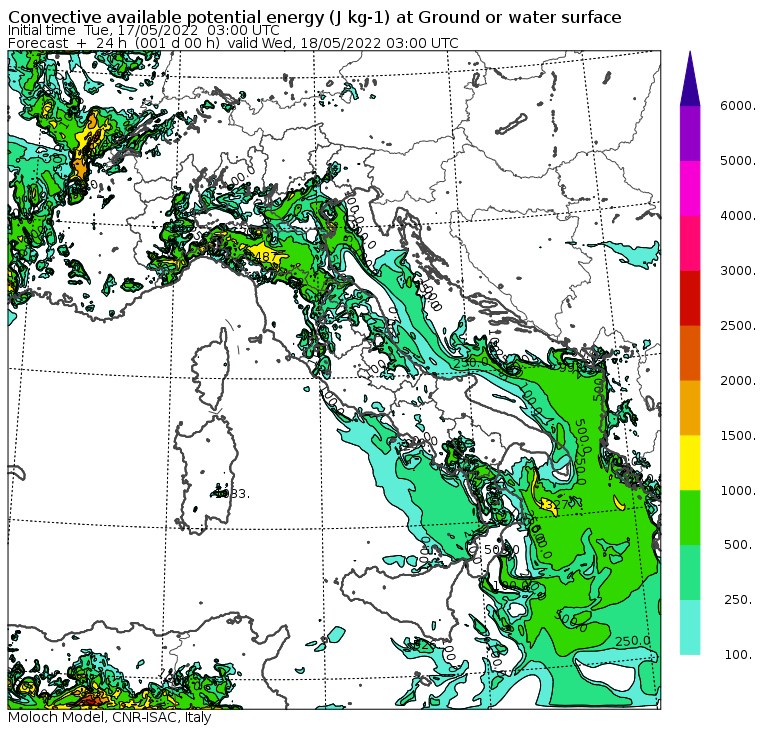The image size is (760, 731).
Task: Click the bright green 500–1000 color bar segment
Action: coord(690,518)
